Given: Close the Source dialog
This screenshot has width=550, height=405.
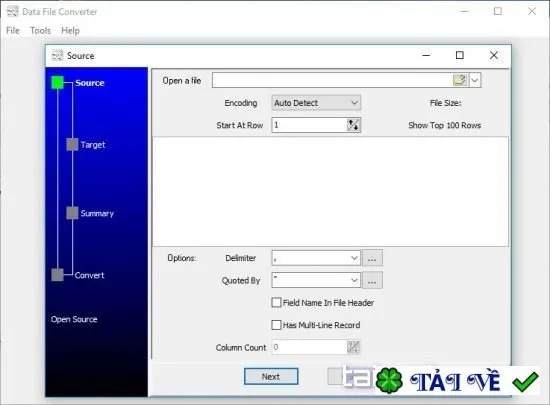Looking at the screenshot, I should point(494,55).
